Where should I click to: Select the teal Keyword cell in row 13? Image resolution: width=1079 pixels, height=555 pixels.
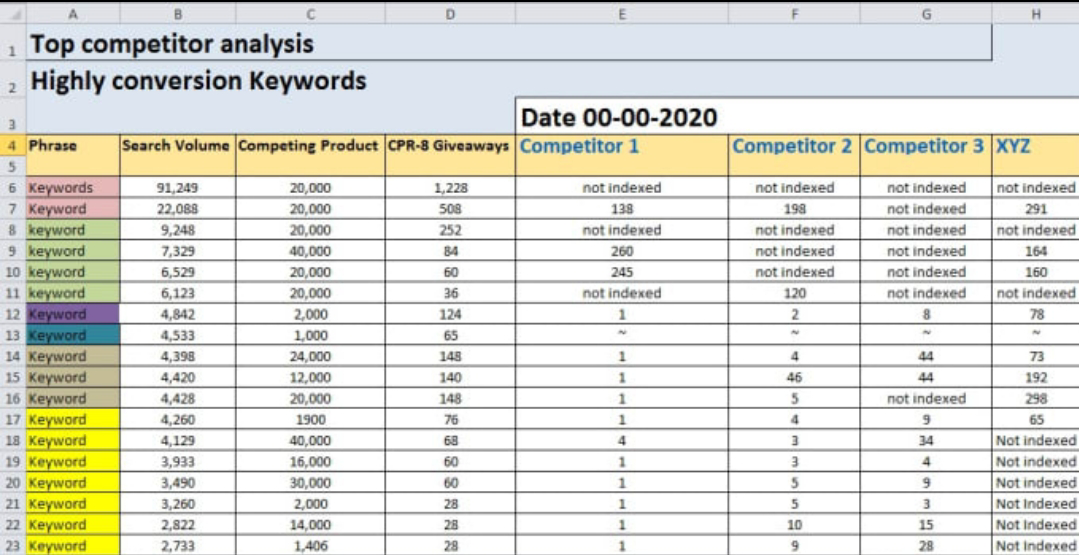point(73,335)
